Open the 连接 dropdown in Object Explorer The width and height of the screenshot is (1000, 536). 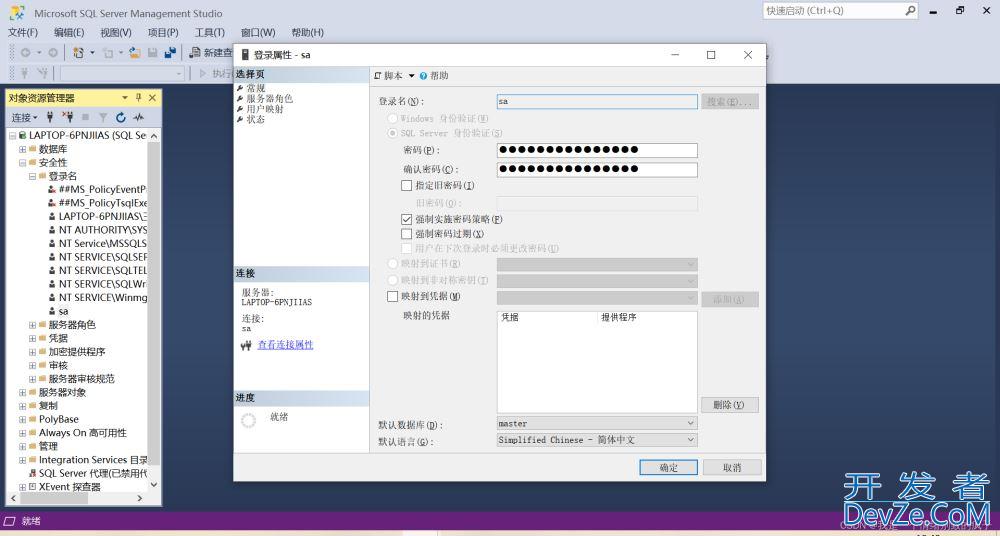point(25,117)
